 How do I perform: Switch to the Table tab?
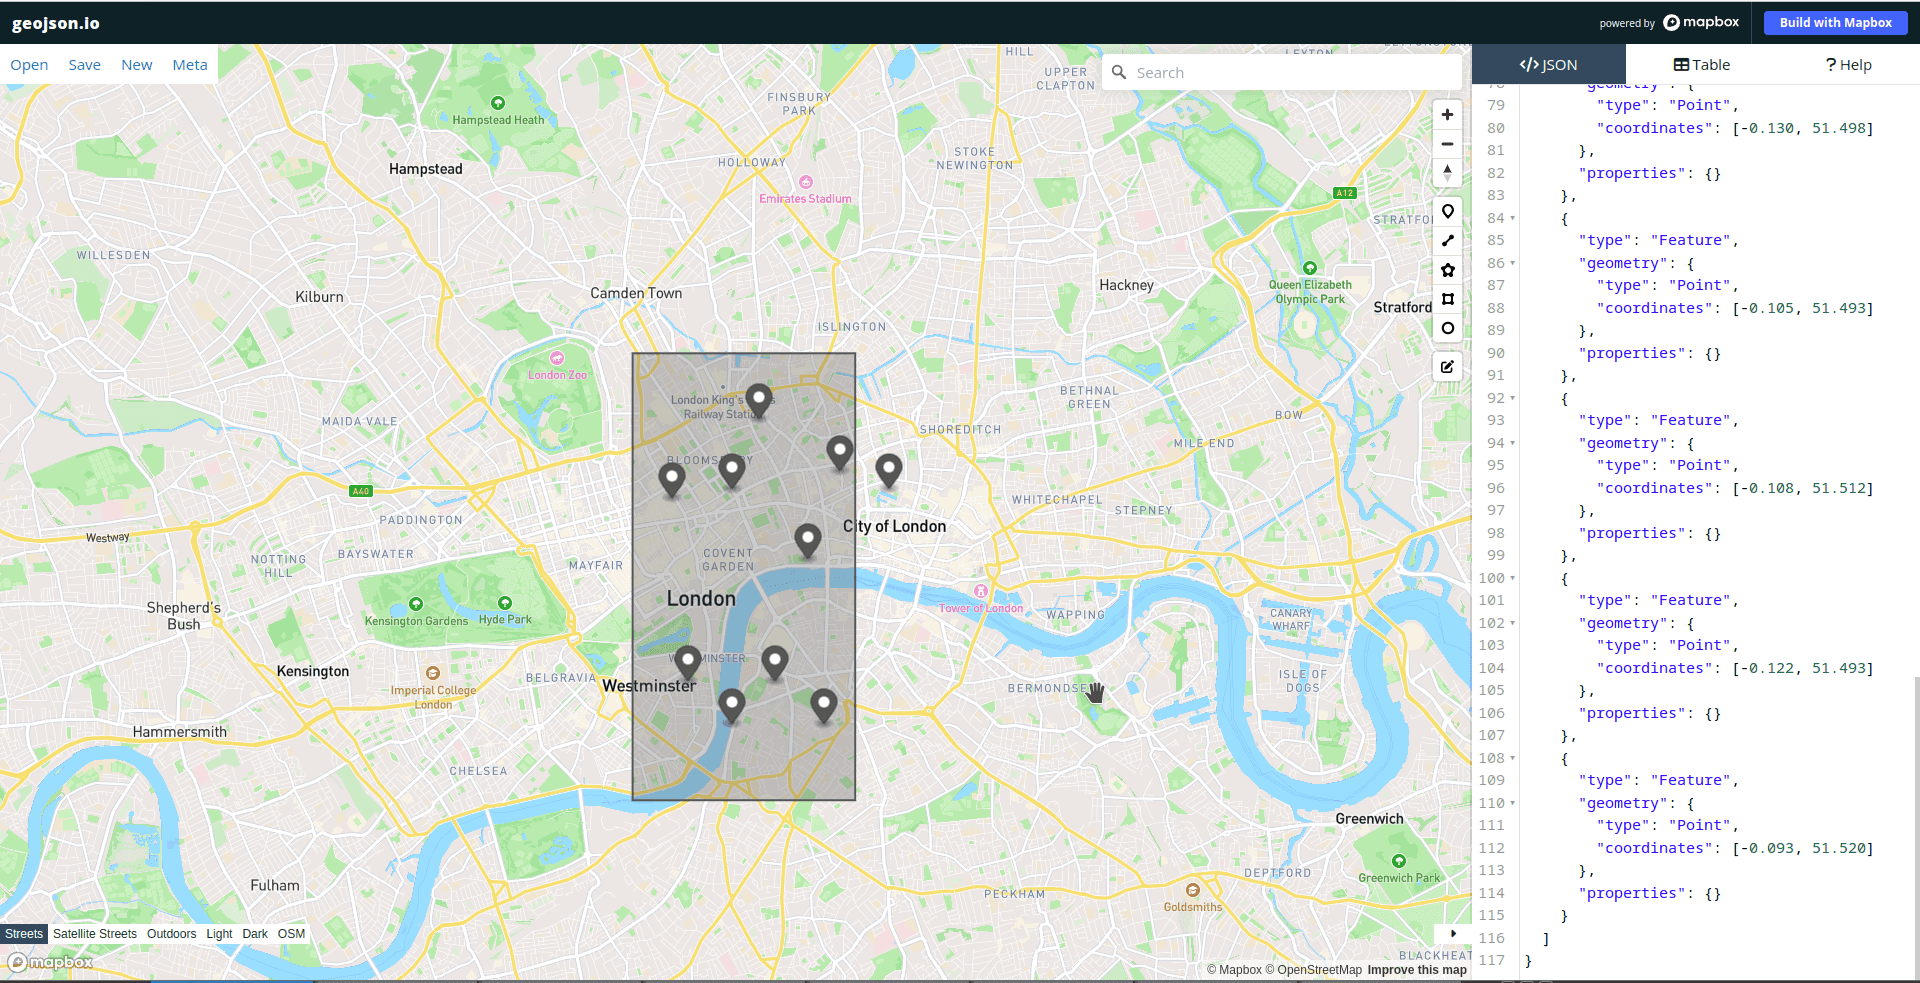pyautogui.click(x=1701, y=65)
